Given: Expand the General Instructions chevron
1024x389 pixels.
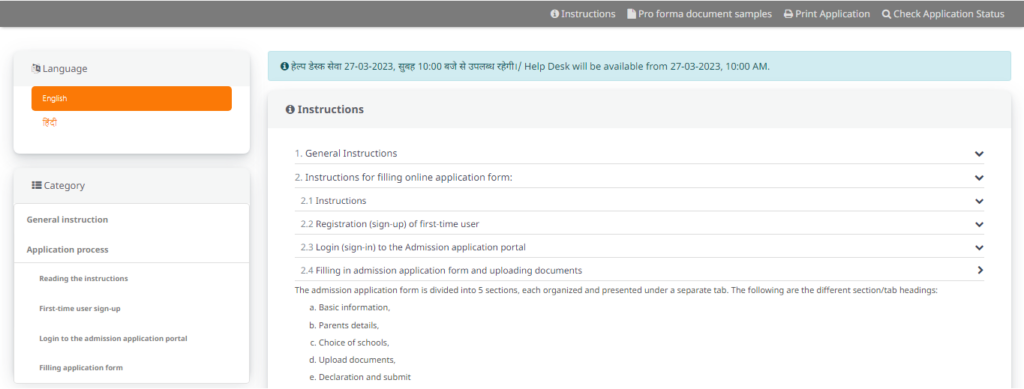Looking at the screenshot, I should pyautogui.click(x=979, y=153).
